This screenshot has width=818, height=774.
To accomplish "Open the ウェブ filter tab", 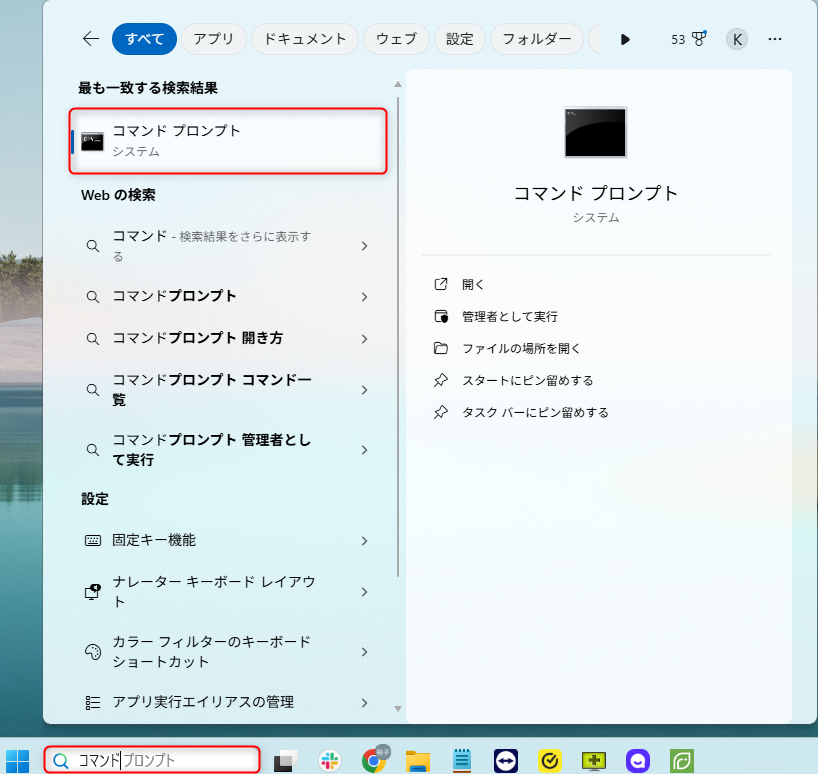I will point(396,39).
